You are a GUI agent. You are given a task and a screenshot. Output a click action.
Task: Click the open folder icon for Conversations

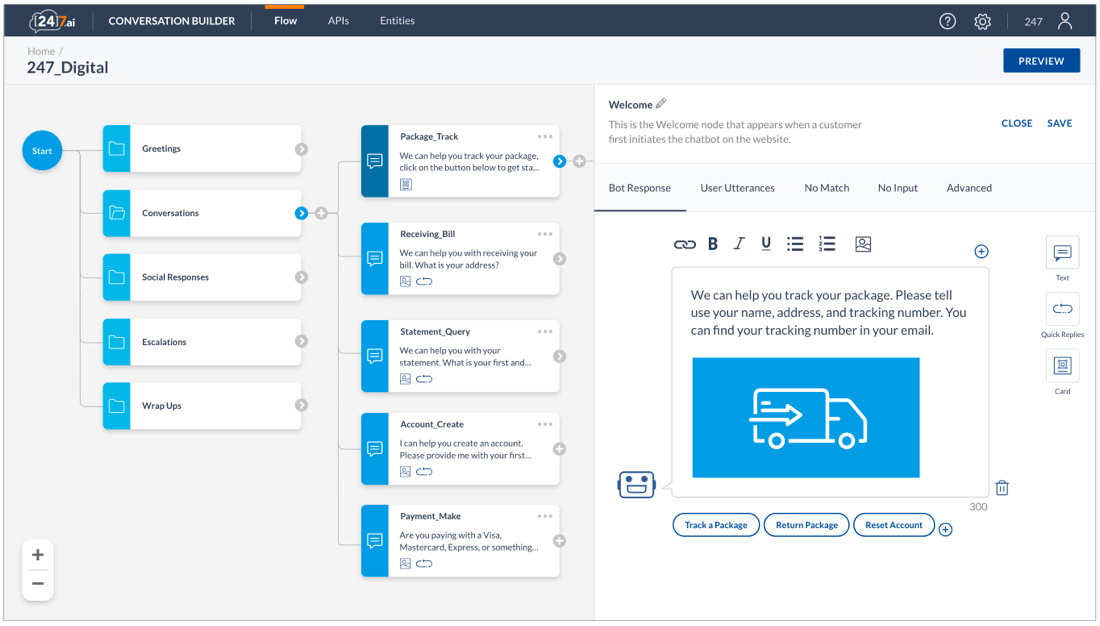pyautogui.click(x=116, y=213)
